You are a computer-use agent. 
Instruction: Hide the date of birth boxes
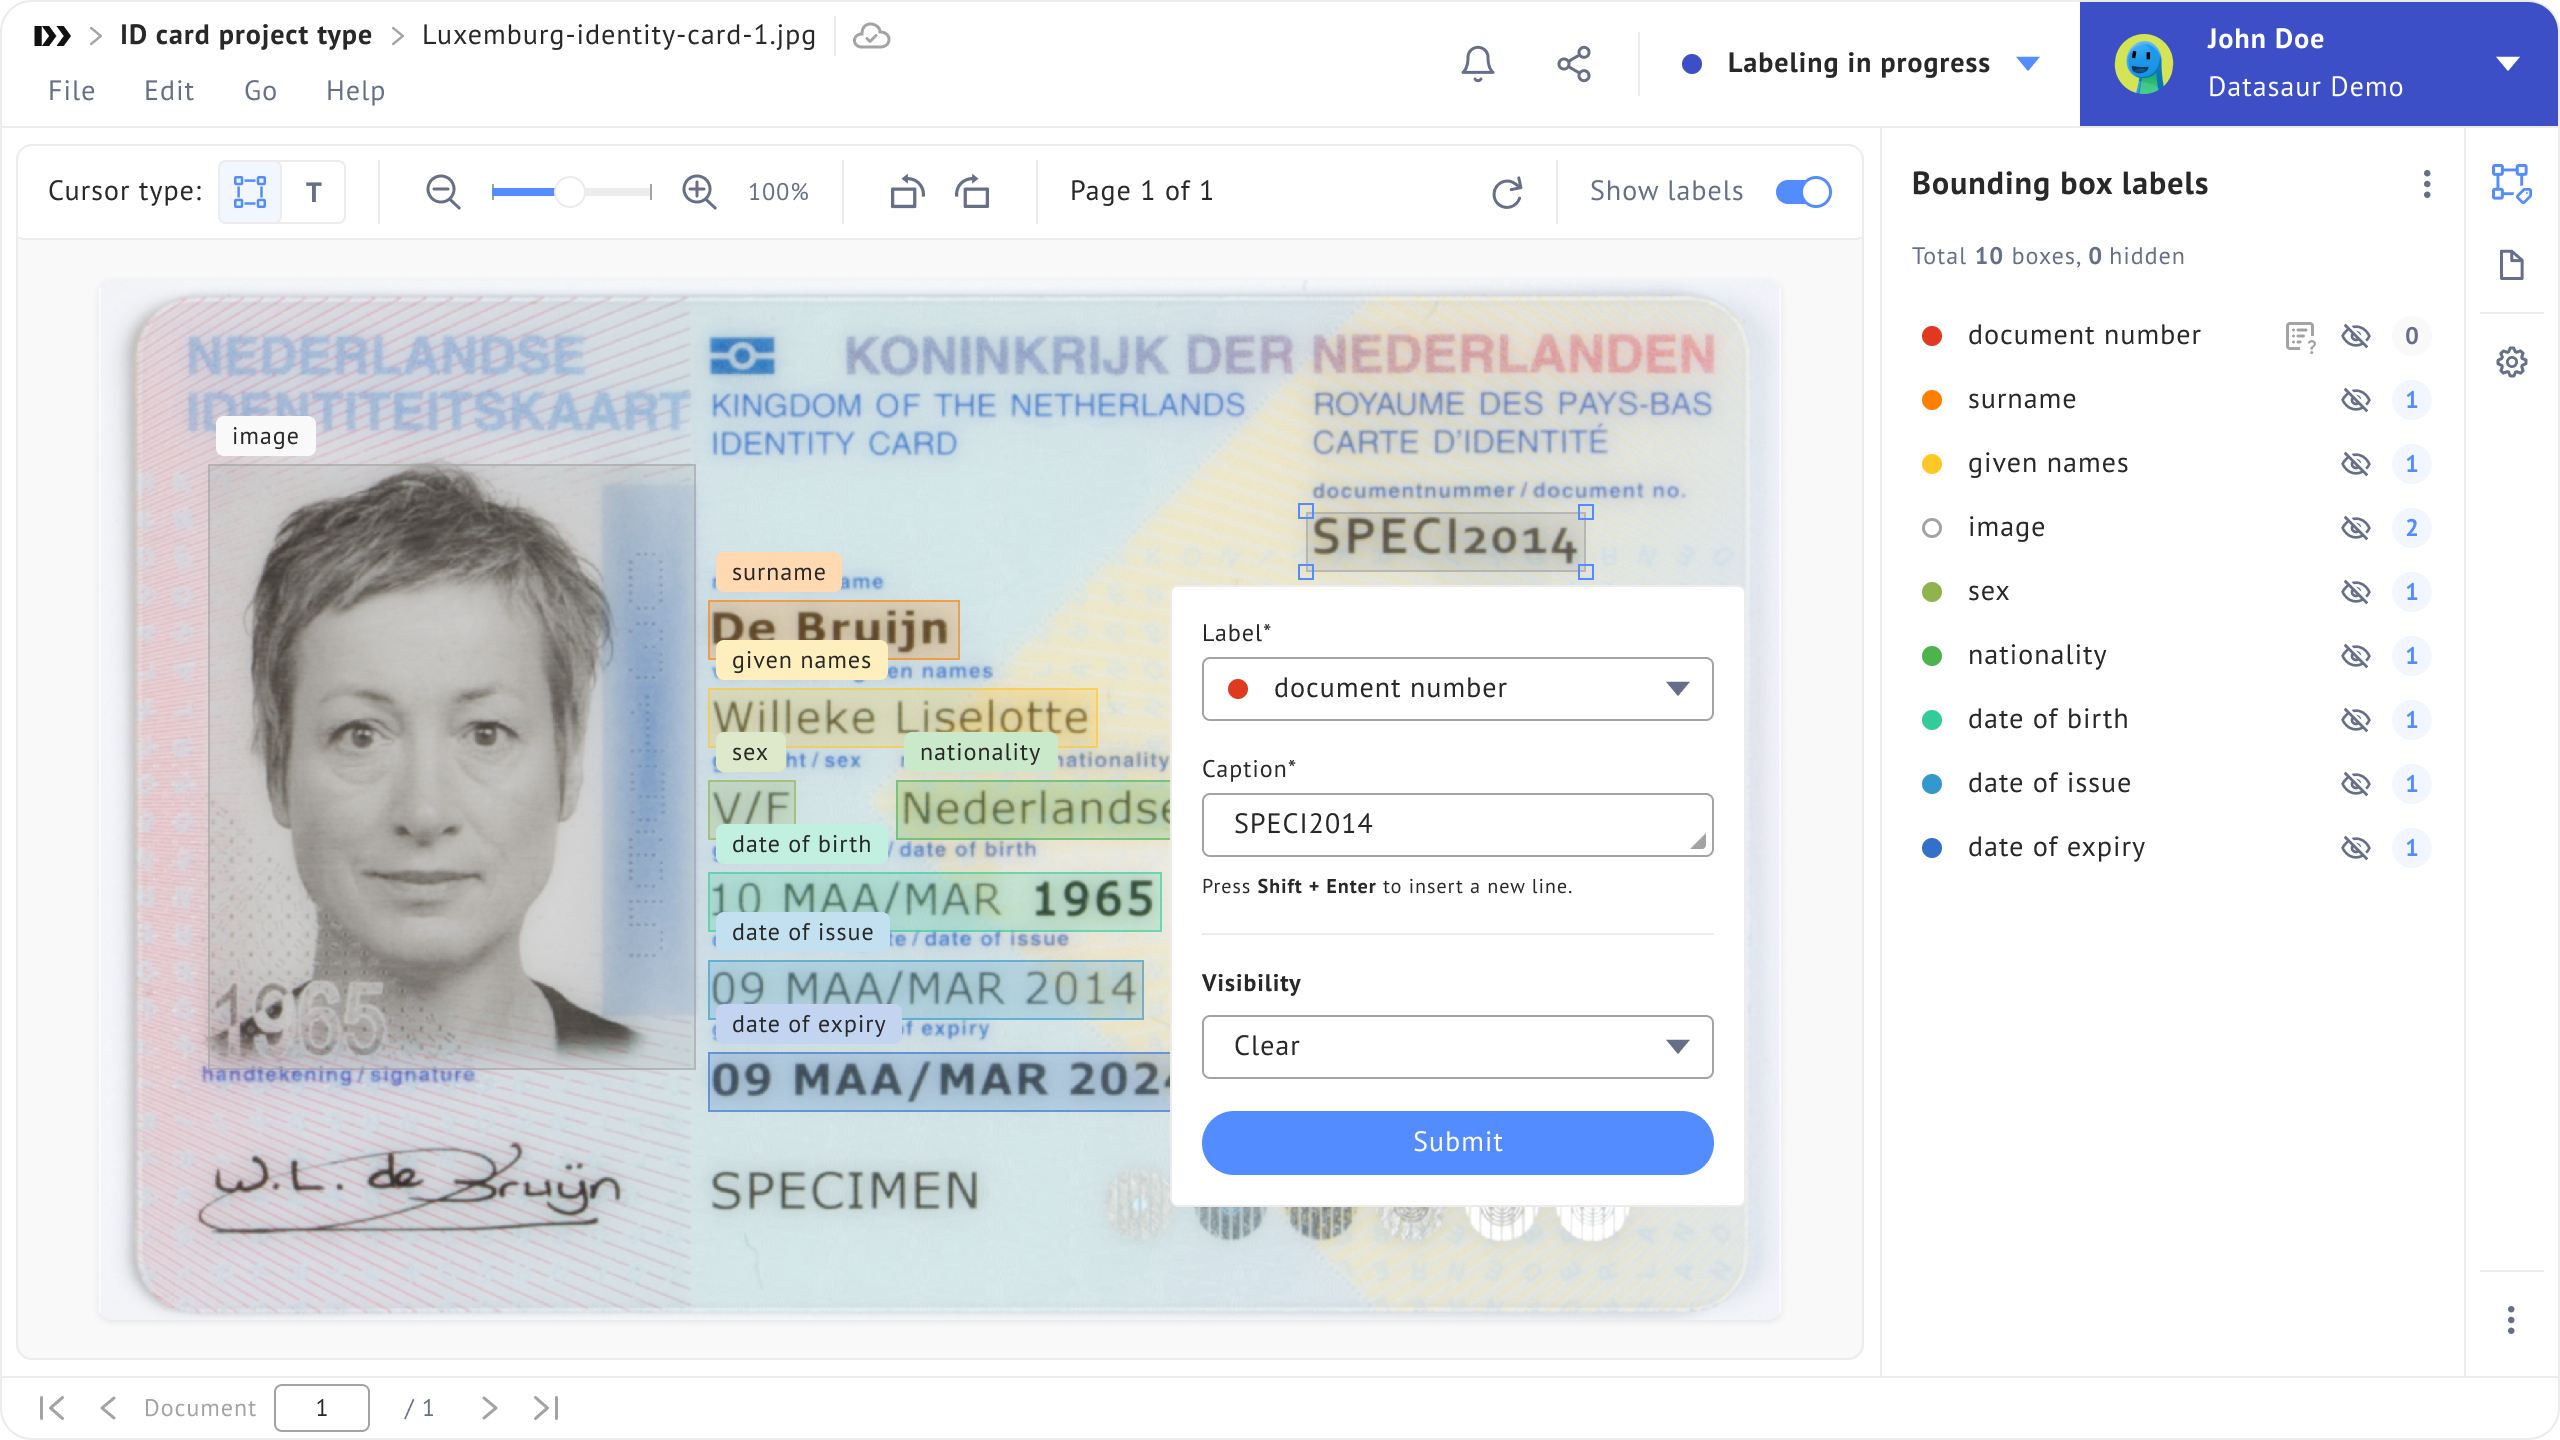[2355, 720]
